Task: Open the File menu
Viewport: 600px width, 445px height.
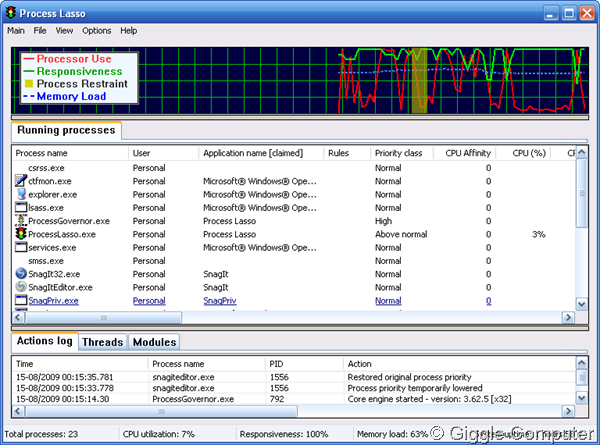Action: pyautogui.click(x=40, y=31)
